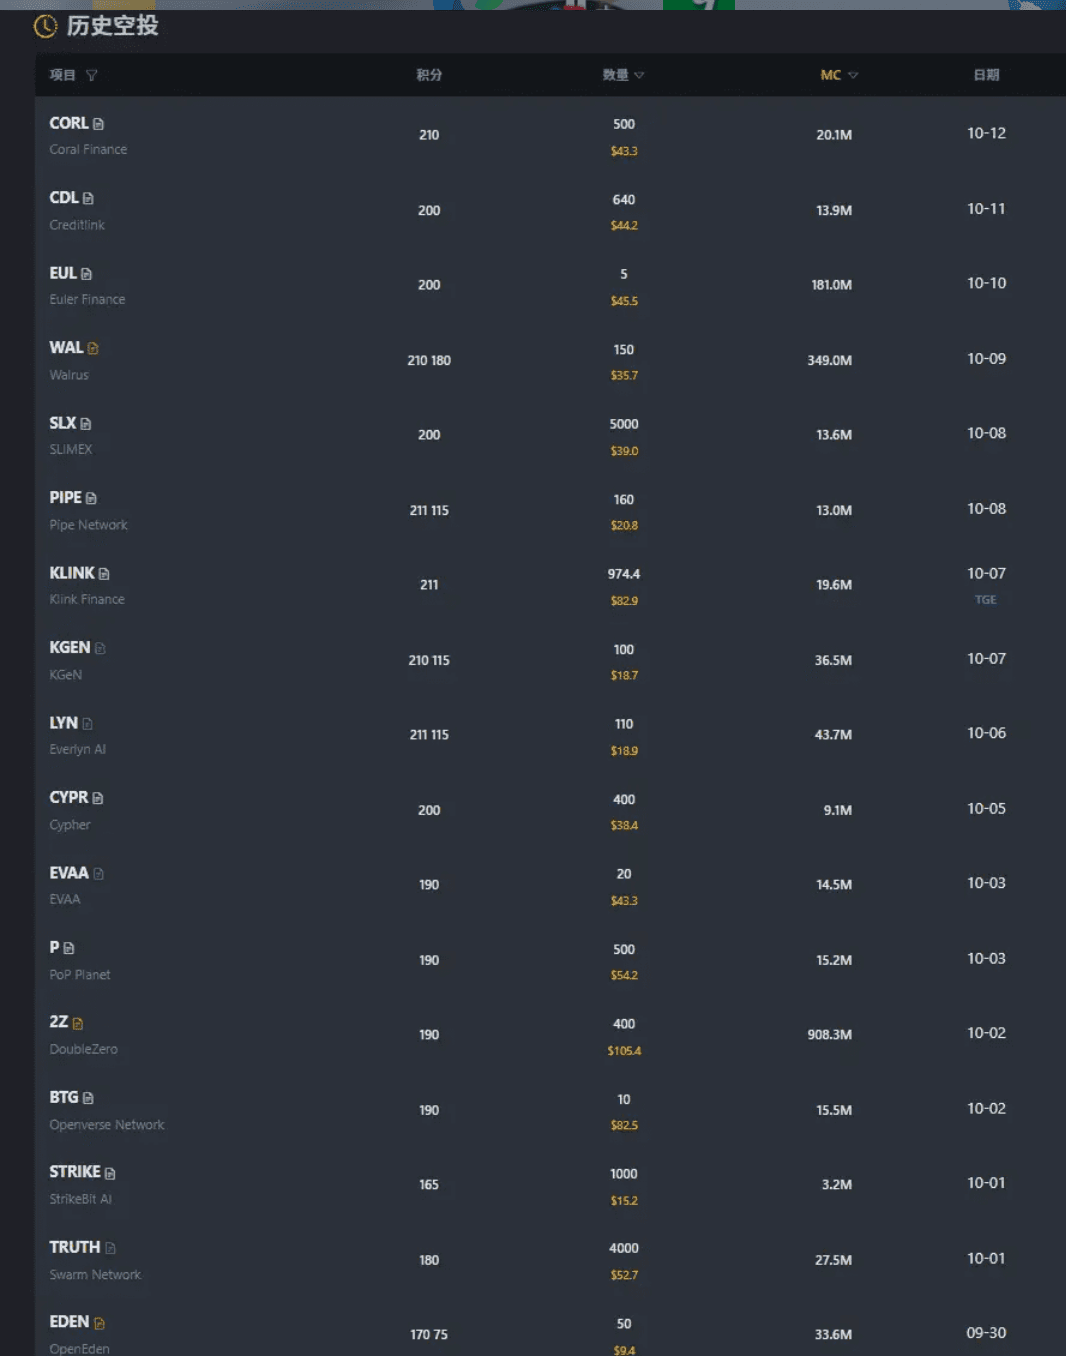Open the 项目 column filter funnel
The width and height of the screenshot is (1066, 1356).
point(92,75)
